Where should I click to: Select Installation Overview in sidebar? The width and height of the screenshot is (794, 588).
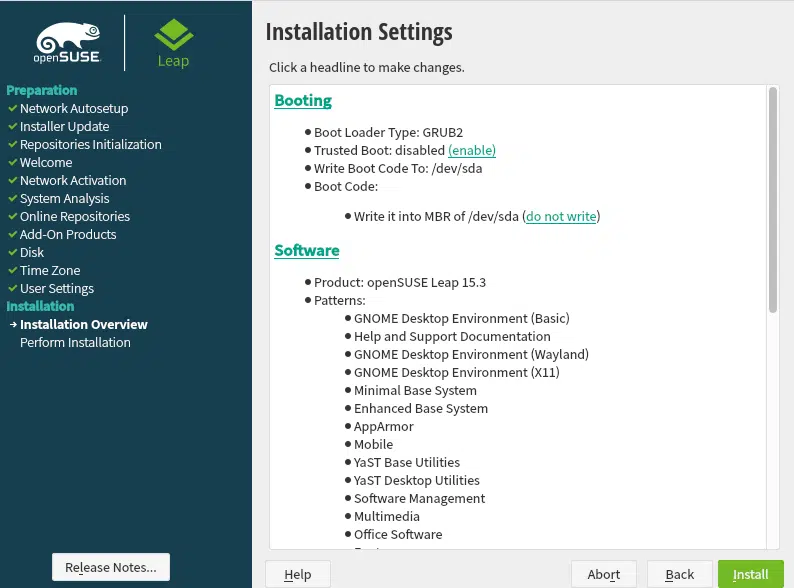click(x=83, y=324)
